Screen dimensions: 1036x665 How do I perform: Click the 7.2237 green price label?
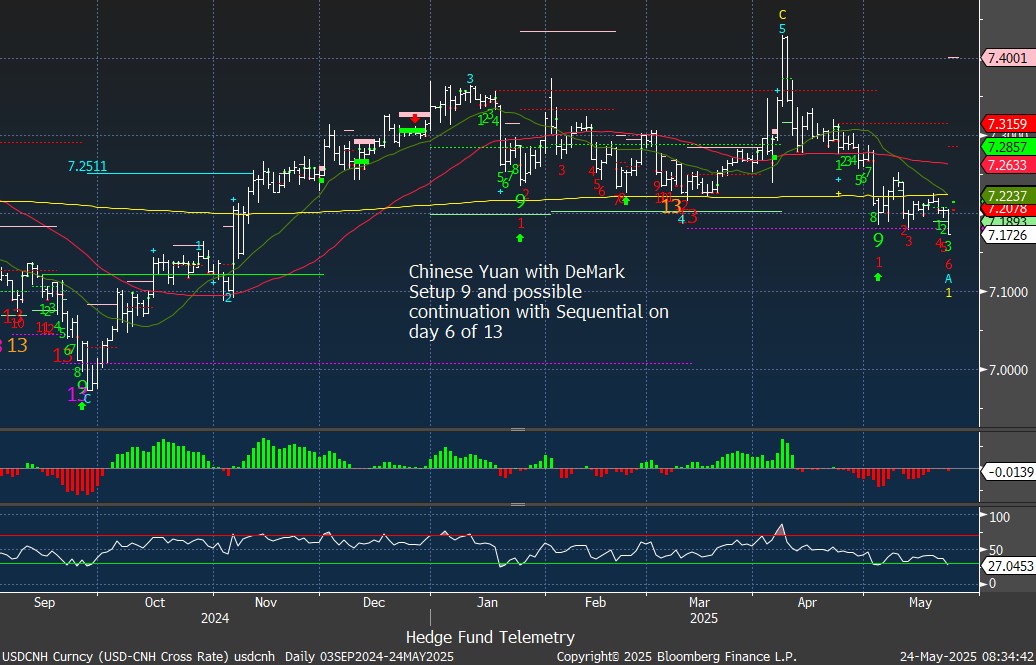1007,196
